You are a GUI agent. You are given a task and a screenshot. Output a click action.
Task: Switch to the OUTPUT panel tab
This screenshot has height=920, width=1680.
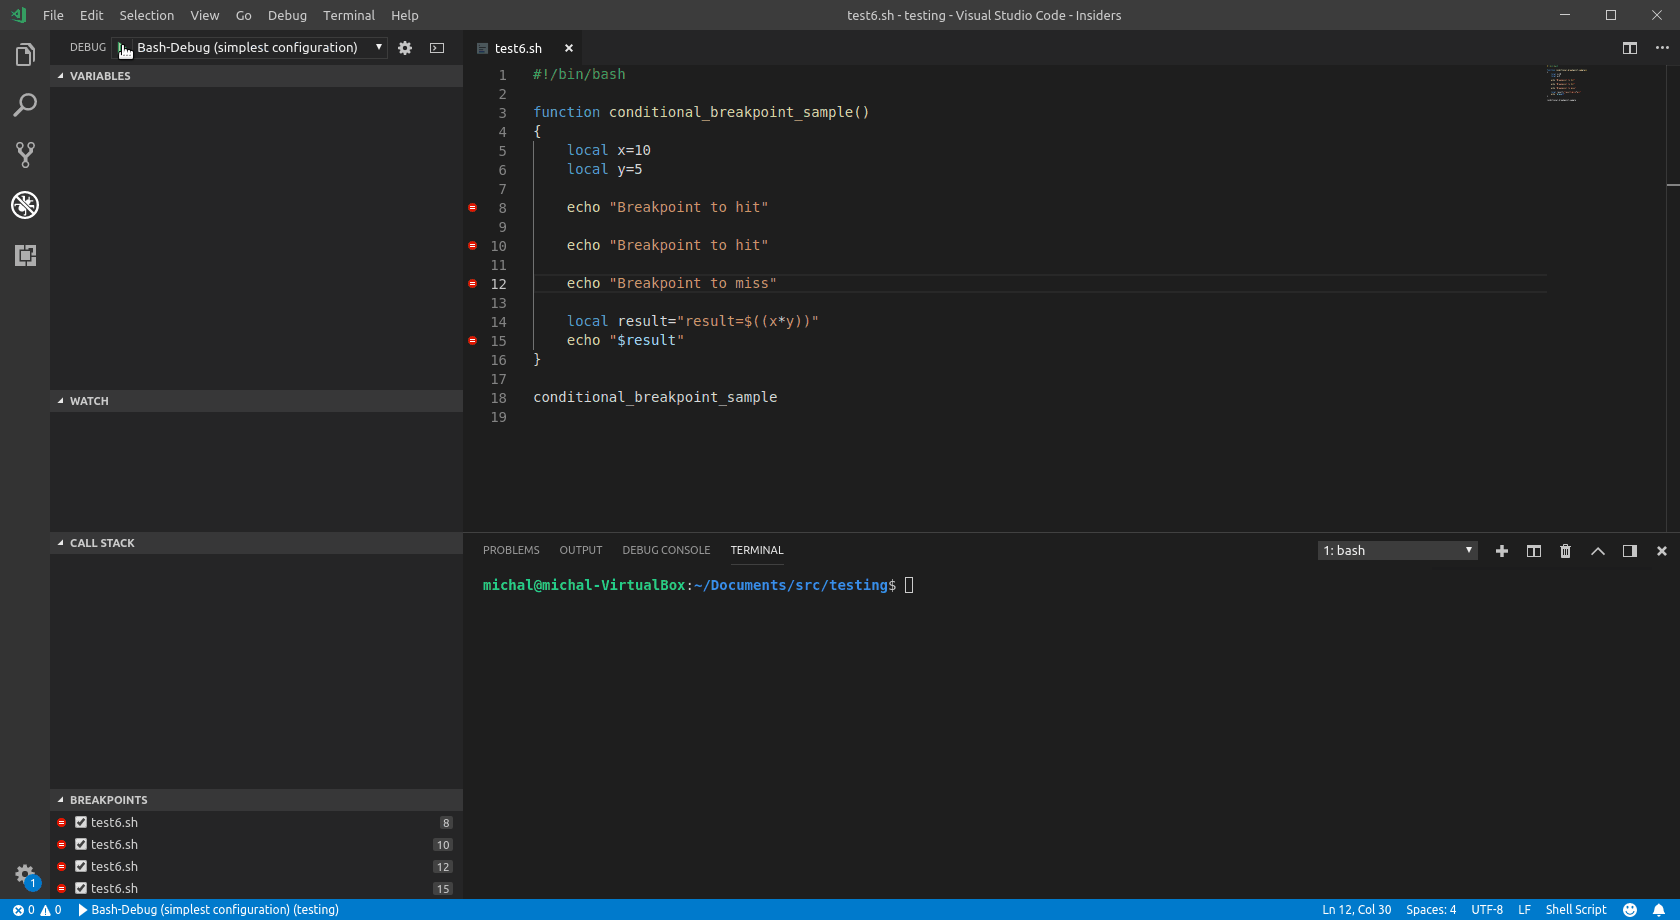point(581,551)
